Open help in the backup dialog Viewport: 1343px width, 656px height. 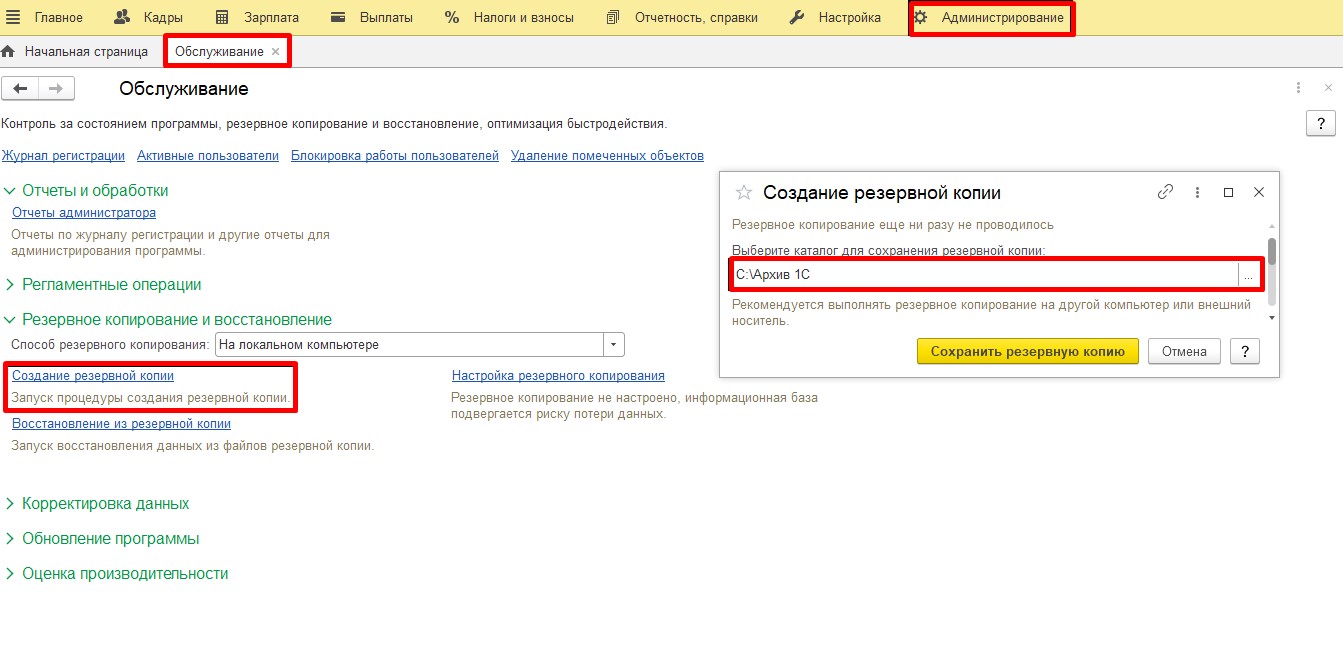point(1244,351)
